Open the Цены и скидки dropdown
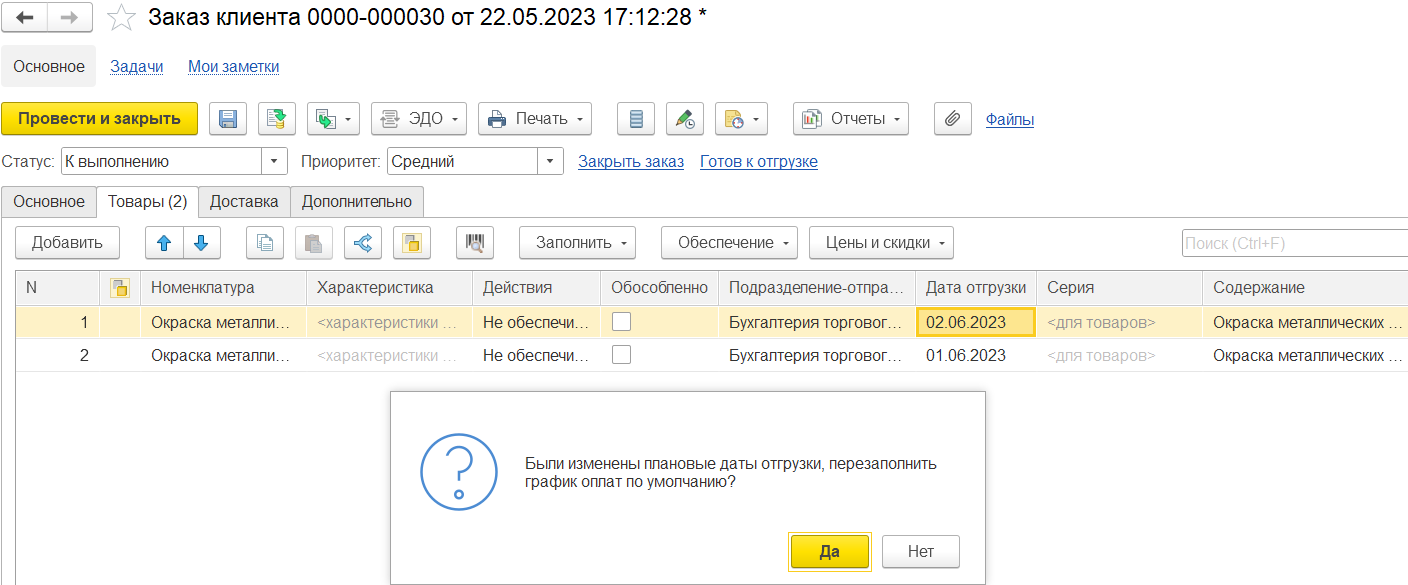 click(881, 243)
